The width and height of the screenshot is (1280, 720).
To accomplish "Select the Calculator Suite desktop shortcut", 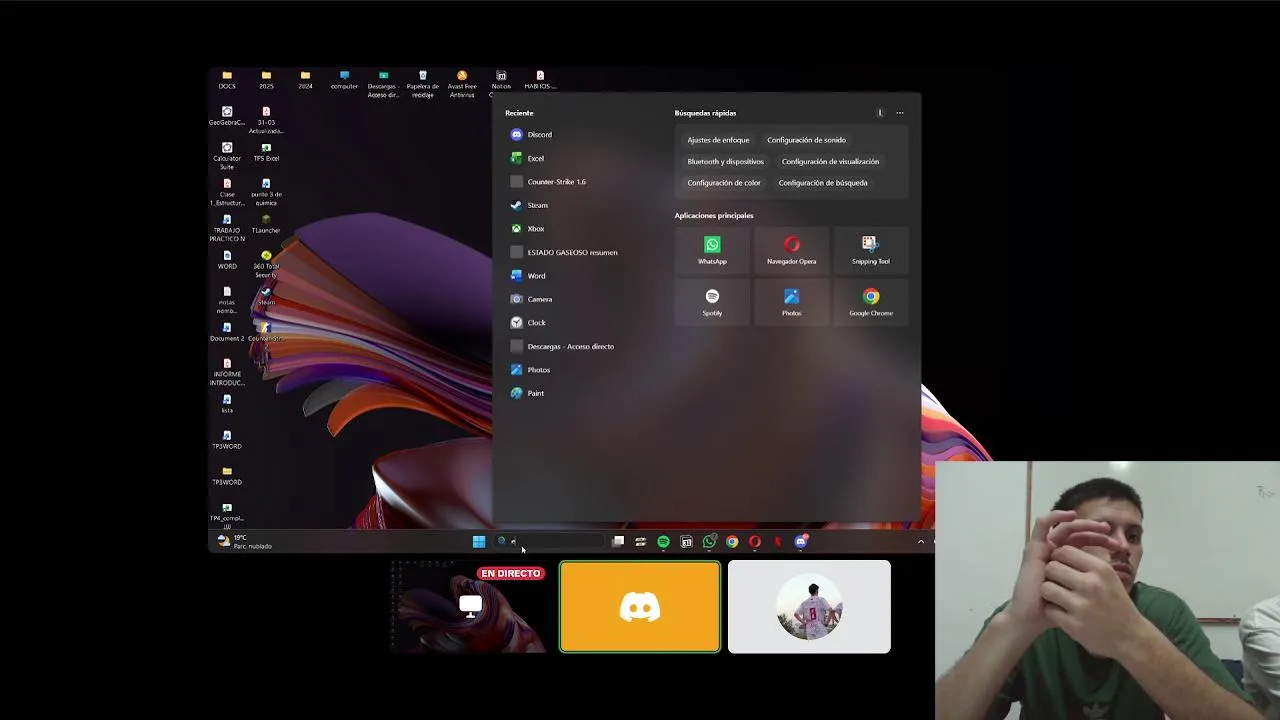I will click(227, 156).
